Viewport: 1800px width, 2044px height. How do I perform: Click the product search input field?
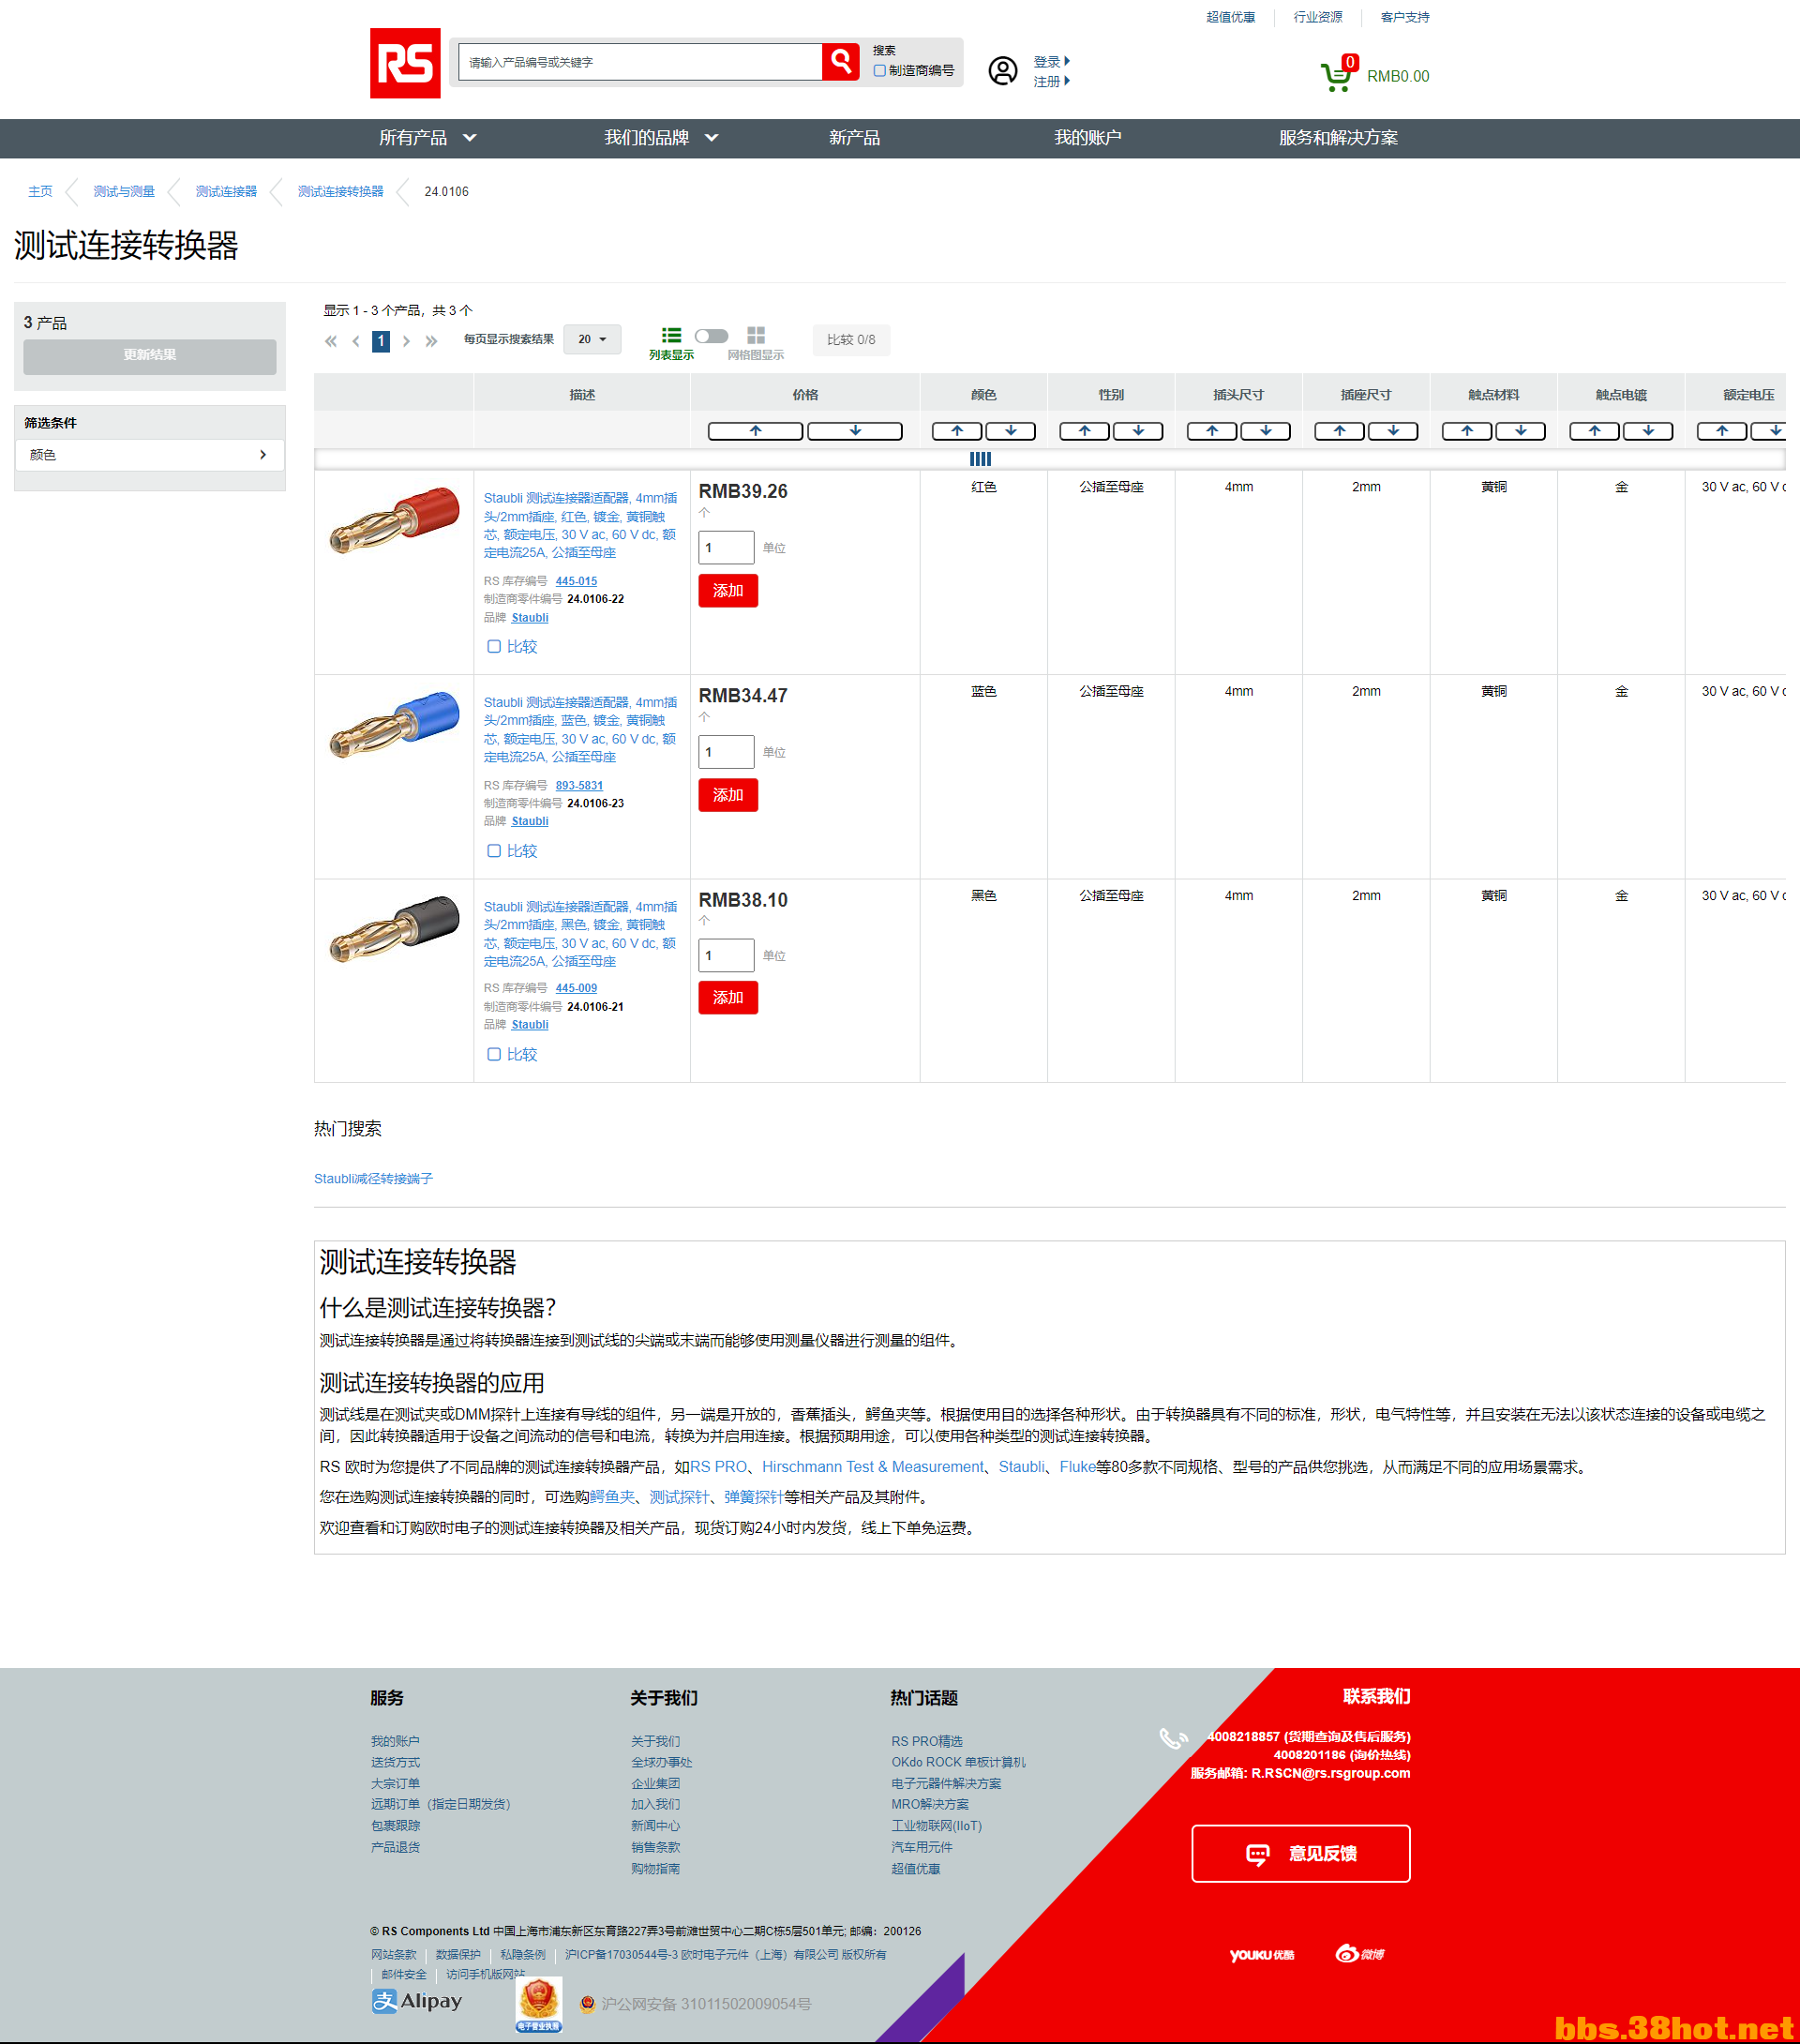[640, 62]
